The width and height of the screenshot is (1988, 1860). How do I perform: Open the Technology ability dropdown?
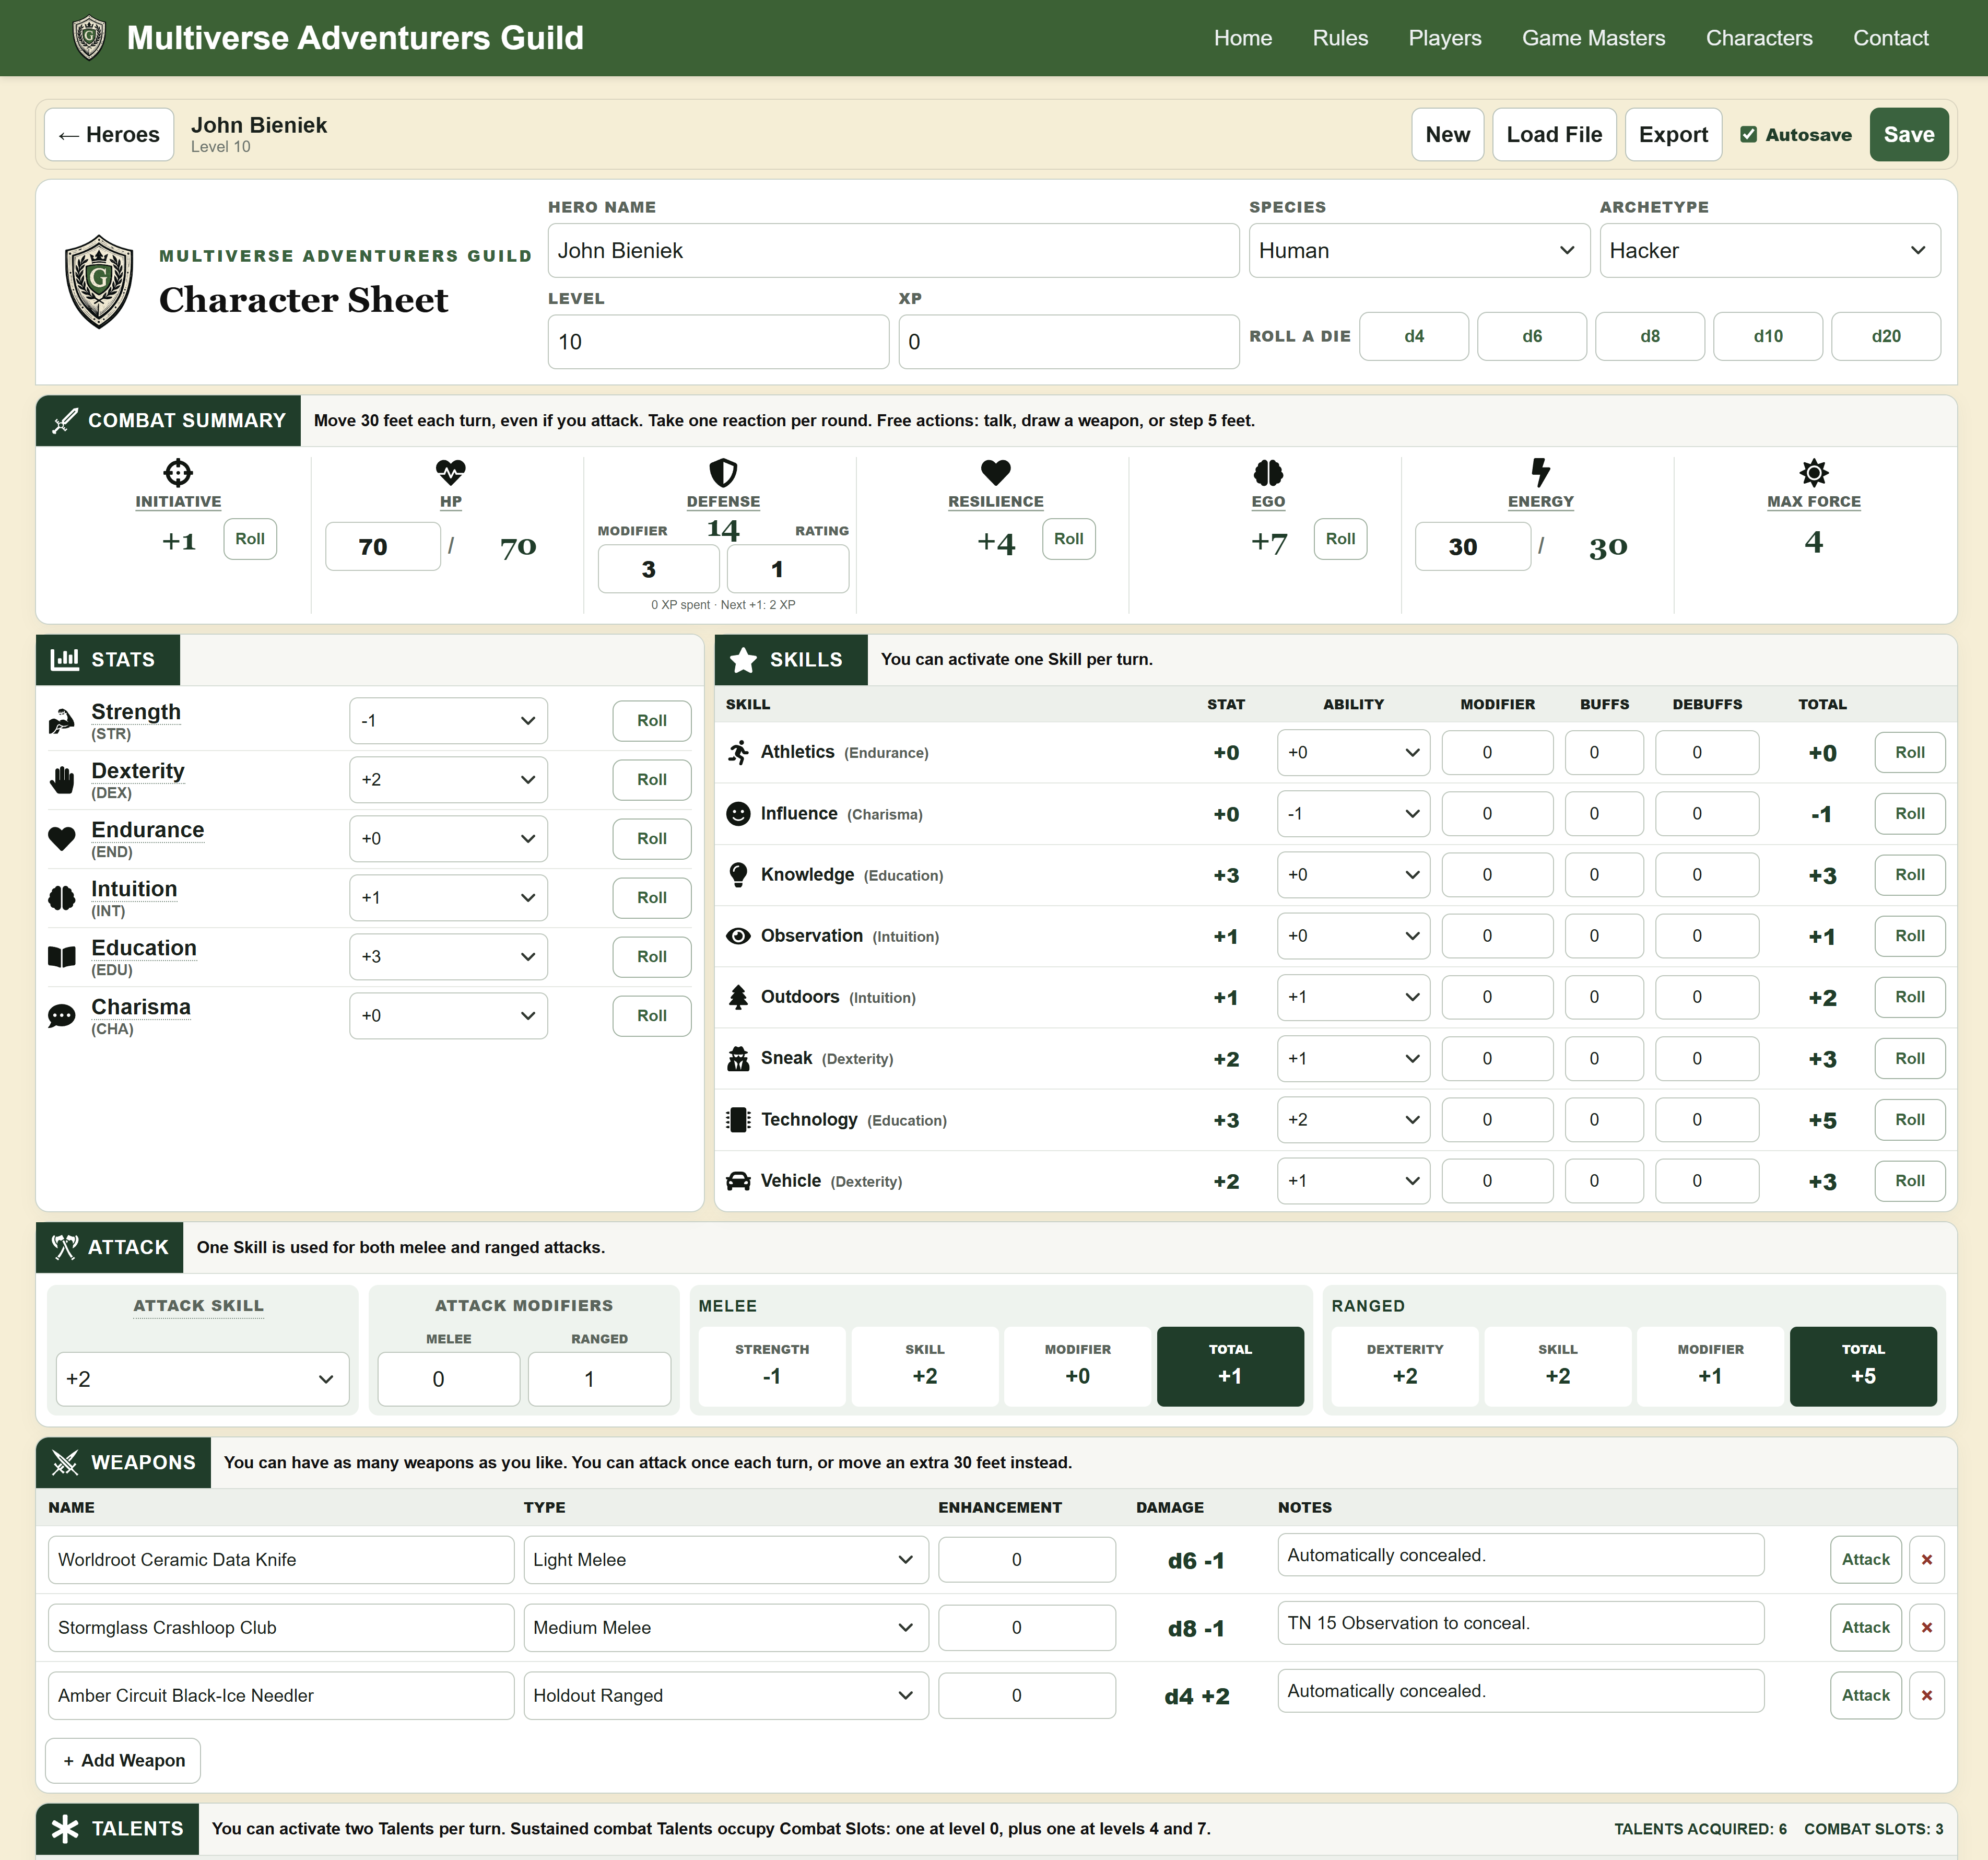[1353, 1120]
